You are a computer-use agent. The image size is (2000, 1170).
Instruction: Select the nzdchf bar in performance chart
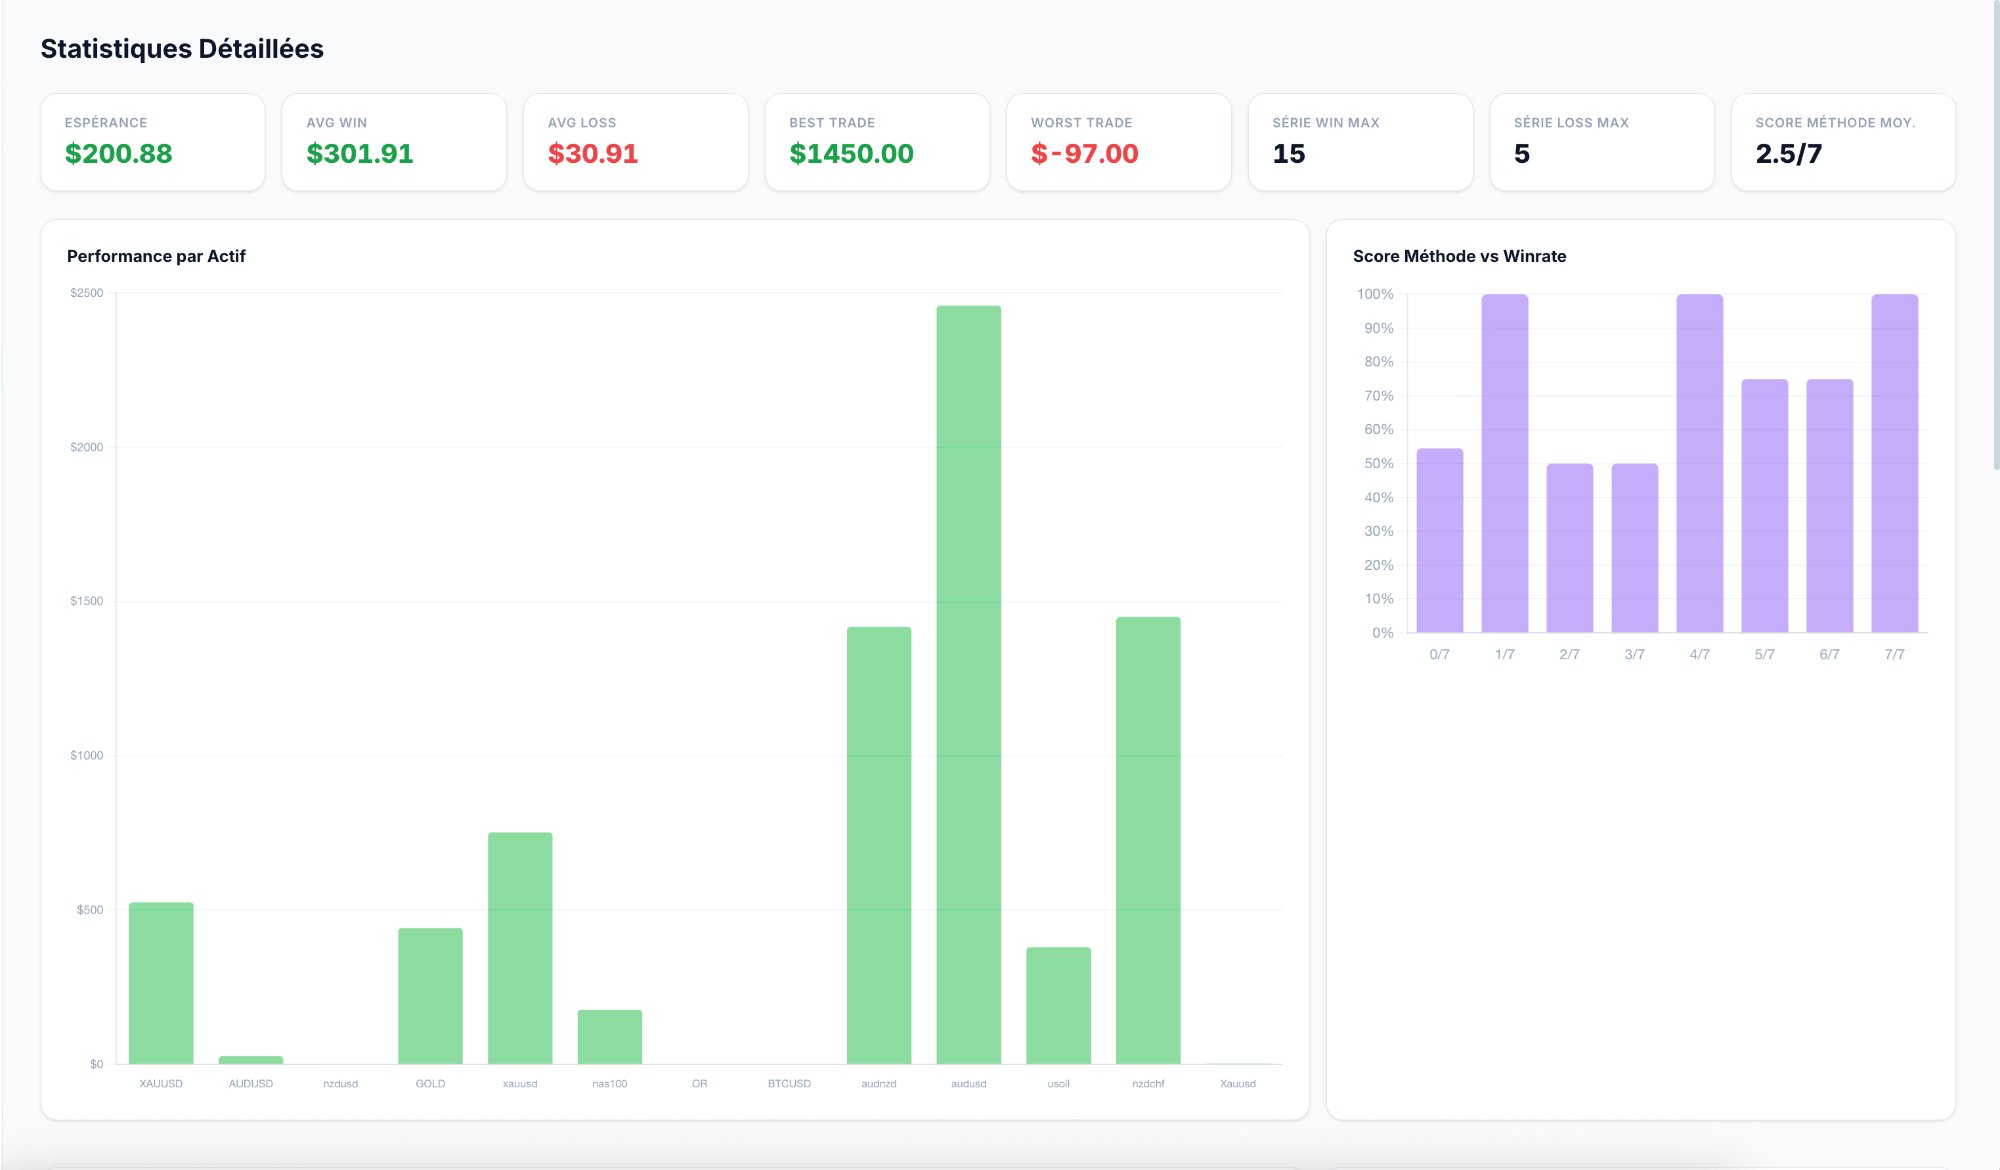click(1148, 840)
